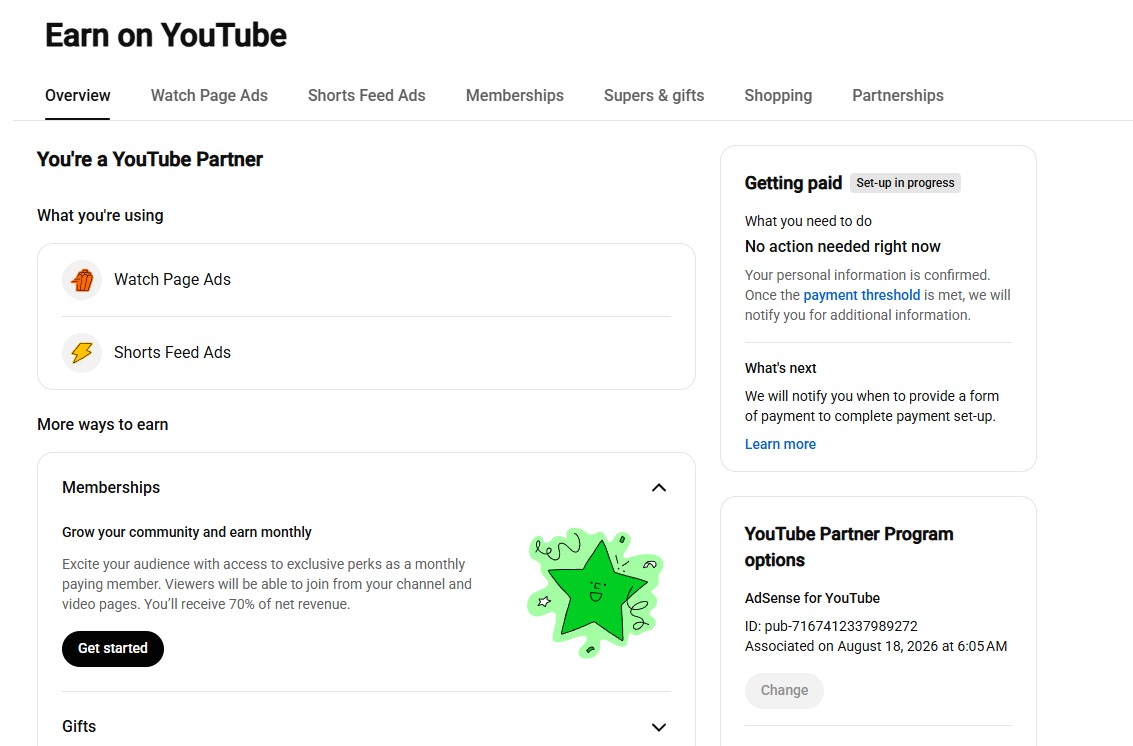Click the Set-up in progress badge
The width and height of the screenshot is (1133, 746).
(905, 183)
